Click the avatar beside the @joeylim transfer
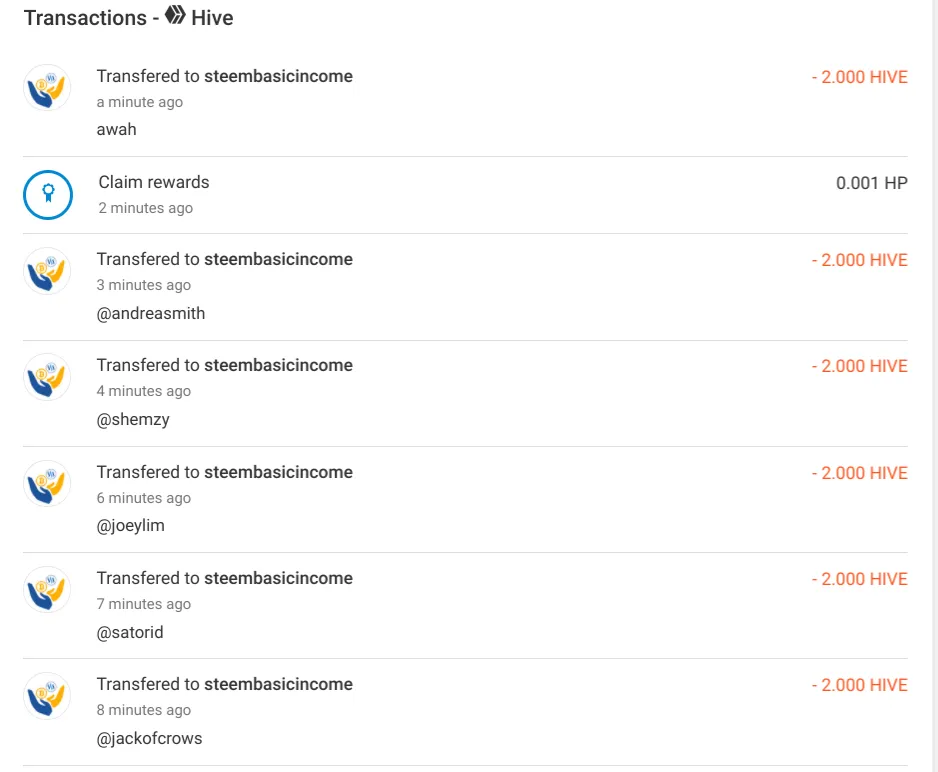Screen dimensions: 938x772 pyautogui.click(x=47, y=483)
